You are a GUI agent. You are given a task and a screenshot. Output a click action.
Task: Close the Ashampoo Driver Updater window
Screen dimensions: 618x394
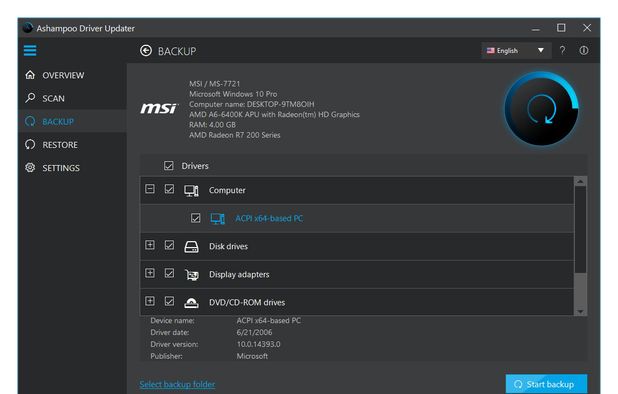click(587, 28)
